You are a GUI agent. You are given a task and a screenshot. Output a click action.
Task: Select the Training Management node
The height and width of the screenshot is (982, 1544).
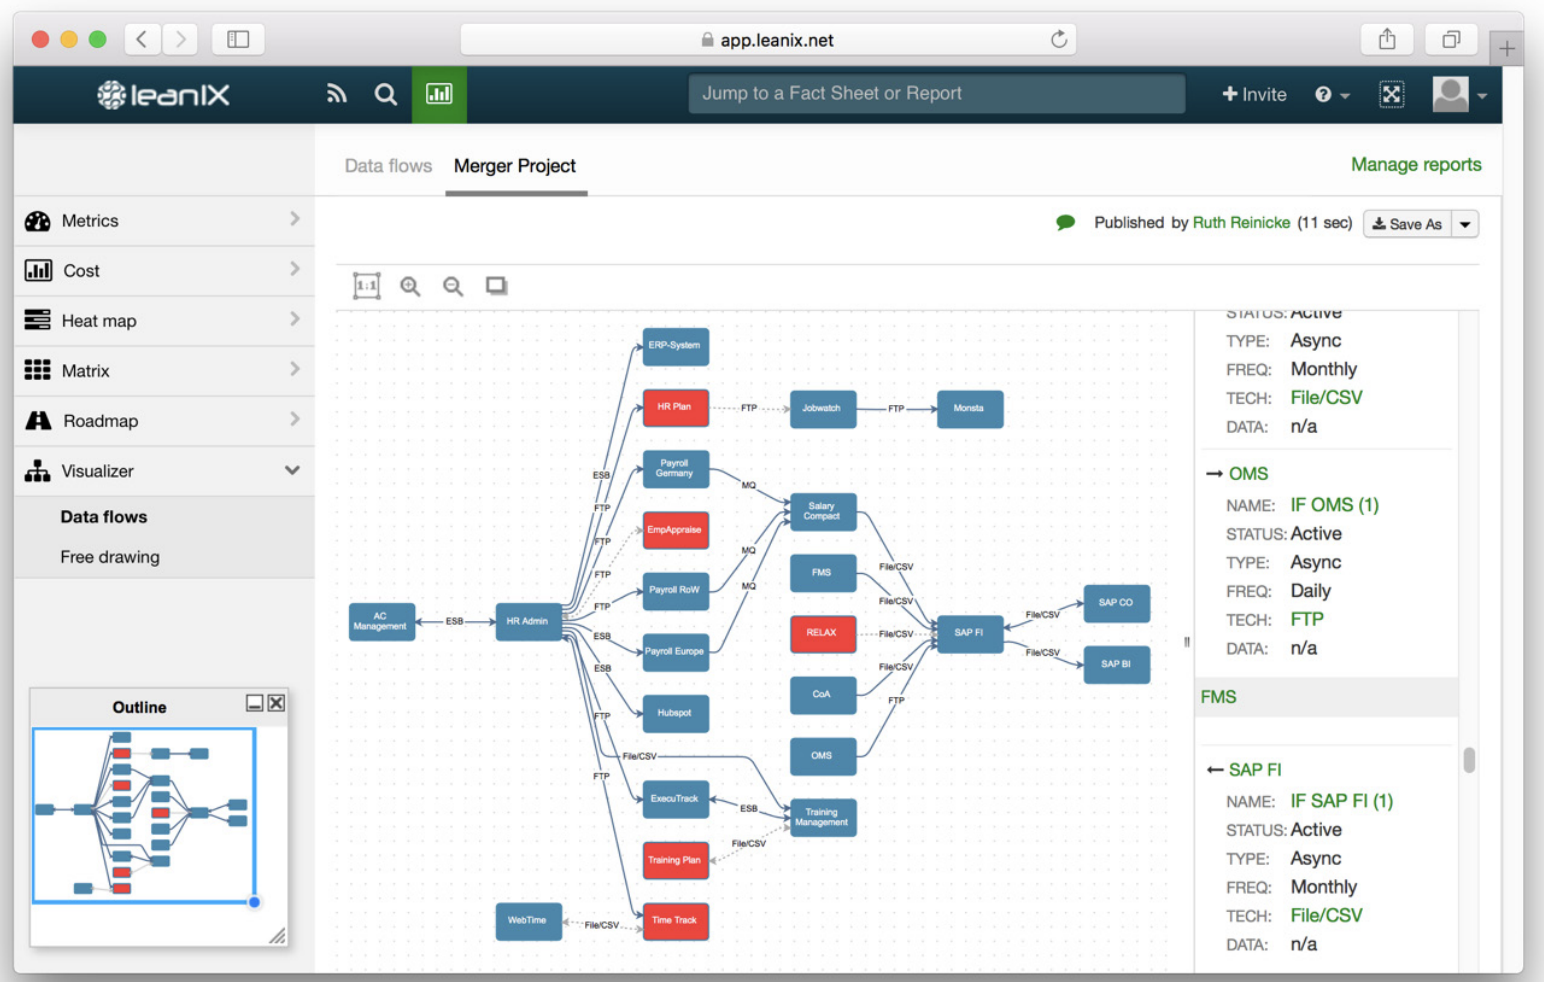(822, 817)
